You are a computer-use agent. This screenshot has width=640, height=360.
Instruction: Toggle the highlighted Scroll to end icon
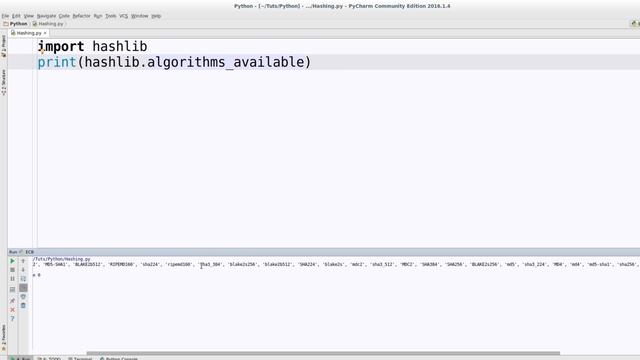coord(23,288)
